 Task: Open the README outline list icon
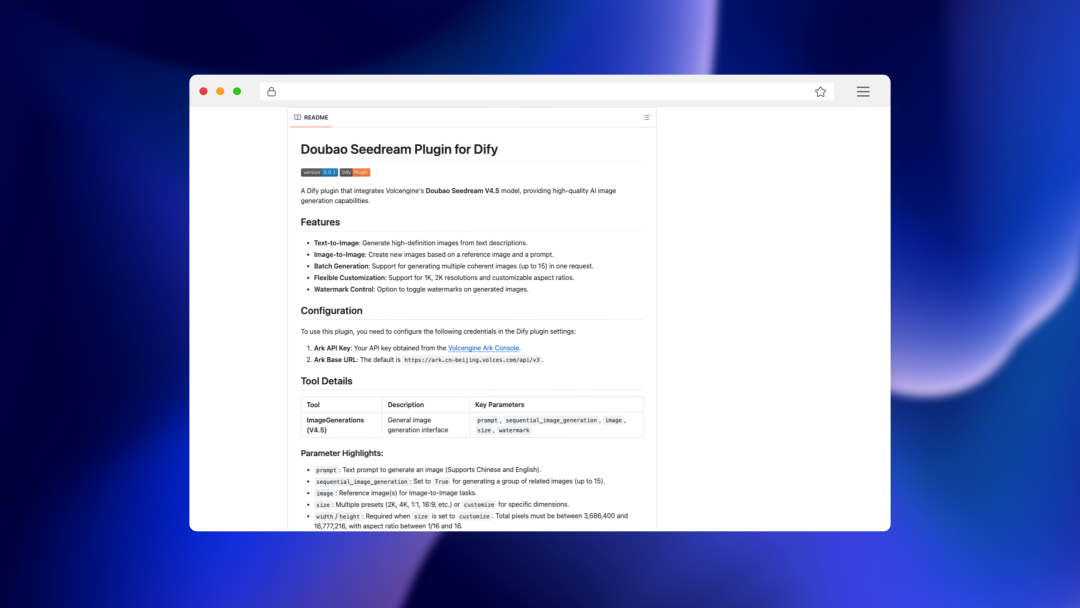[x=646, y=118]
